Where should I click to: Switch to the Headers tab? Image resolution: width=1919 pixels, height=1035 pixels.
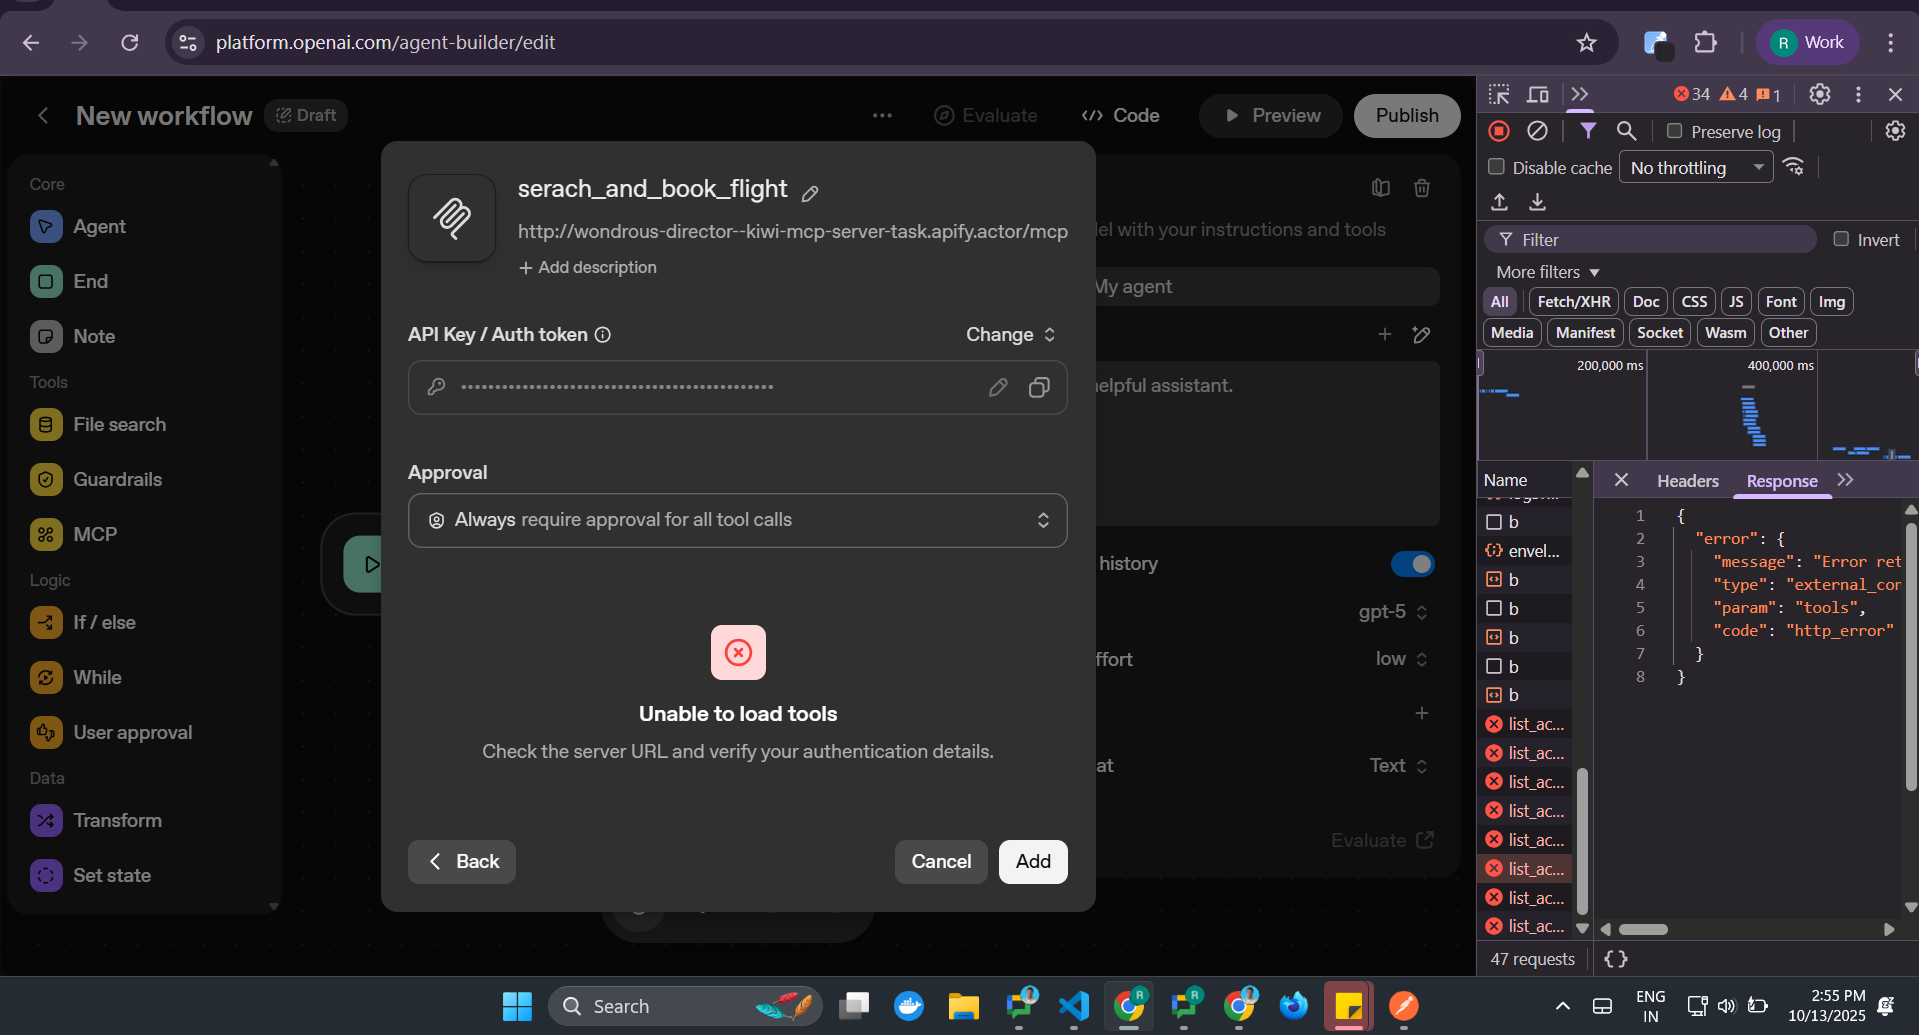pyautogui.click(x=1688, y=481)
